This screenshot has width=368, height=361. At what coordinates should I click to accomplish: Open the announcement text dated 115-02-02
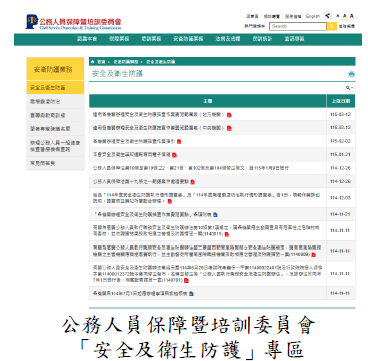point(134,141)
